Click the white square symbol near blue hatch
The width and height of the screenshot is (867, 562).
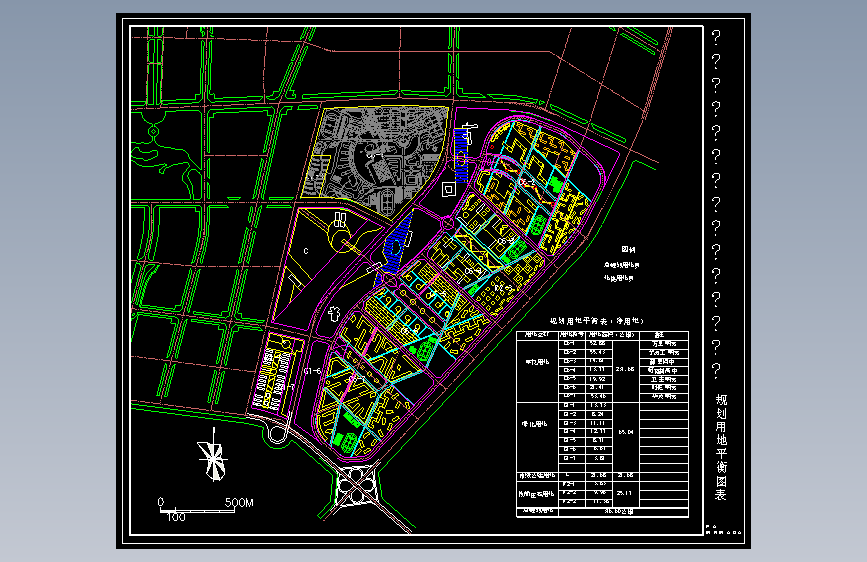pyautogui.click(x=448, y=190)
